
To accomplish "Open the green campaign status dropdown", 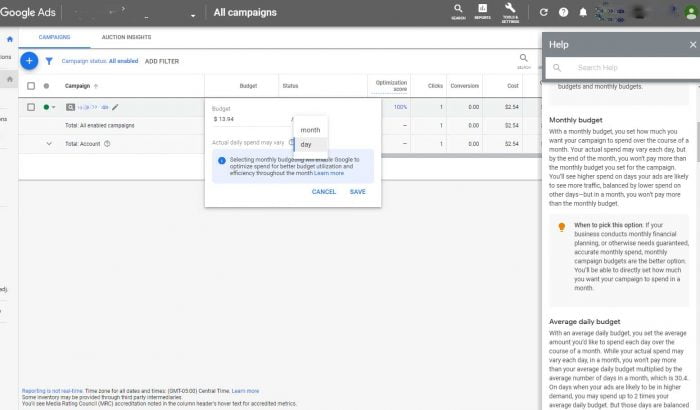I will coord(50,107).
